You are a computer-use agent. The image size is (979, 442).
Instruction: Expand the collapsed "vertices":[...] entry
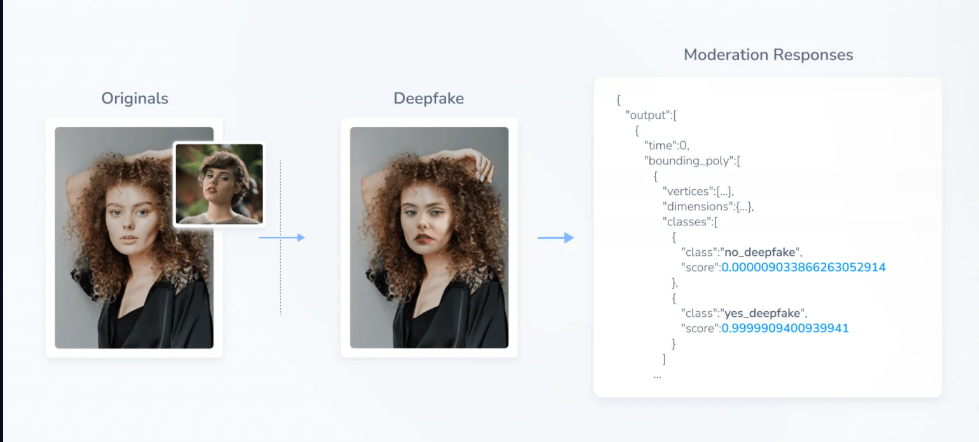[x=698, y=191]
